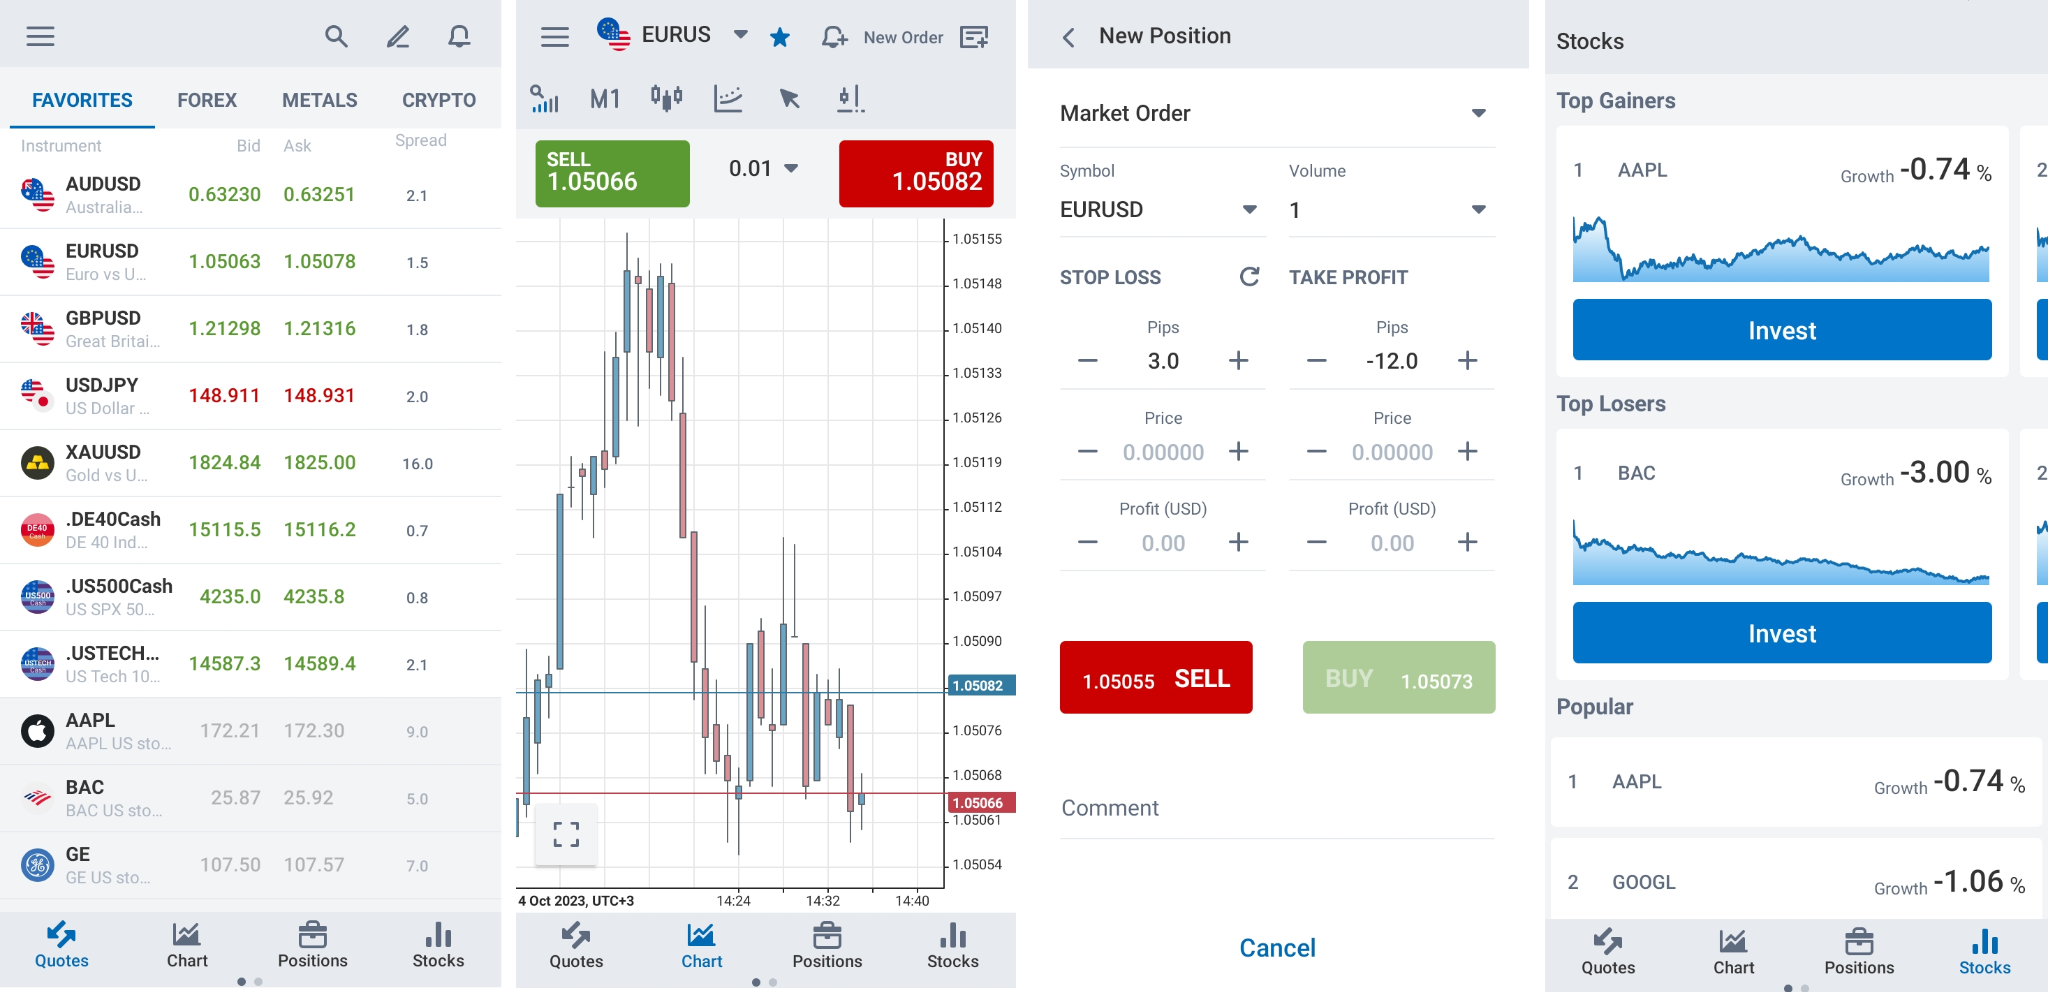Invest in AAPL under Top Gainers
The width and height of the screenshot is (2048, 992).
(1781, 330)
